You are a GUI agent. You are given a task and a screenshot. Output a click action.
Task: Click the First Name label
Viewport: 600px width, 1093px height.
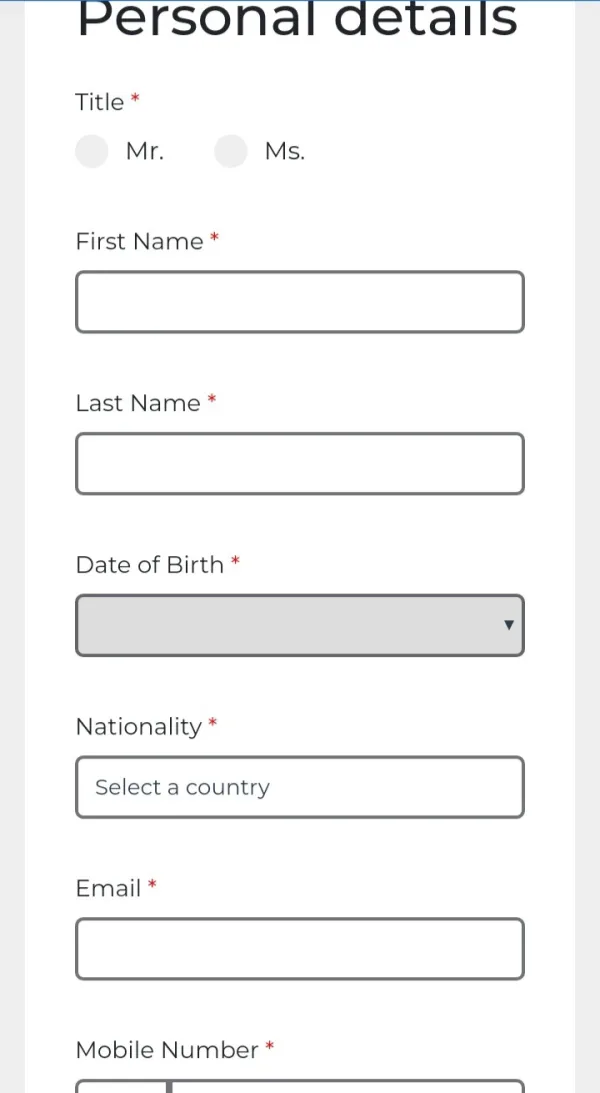tap(139, 241)
